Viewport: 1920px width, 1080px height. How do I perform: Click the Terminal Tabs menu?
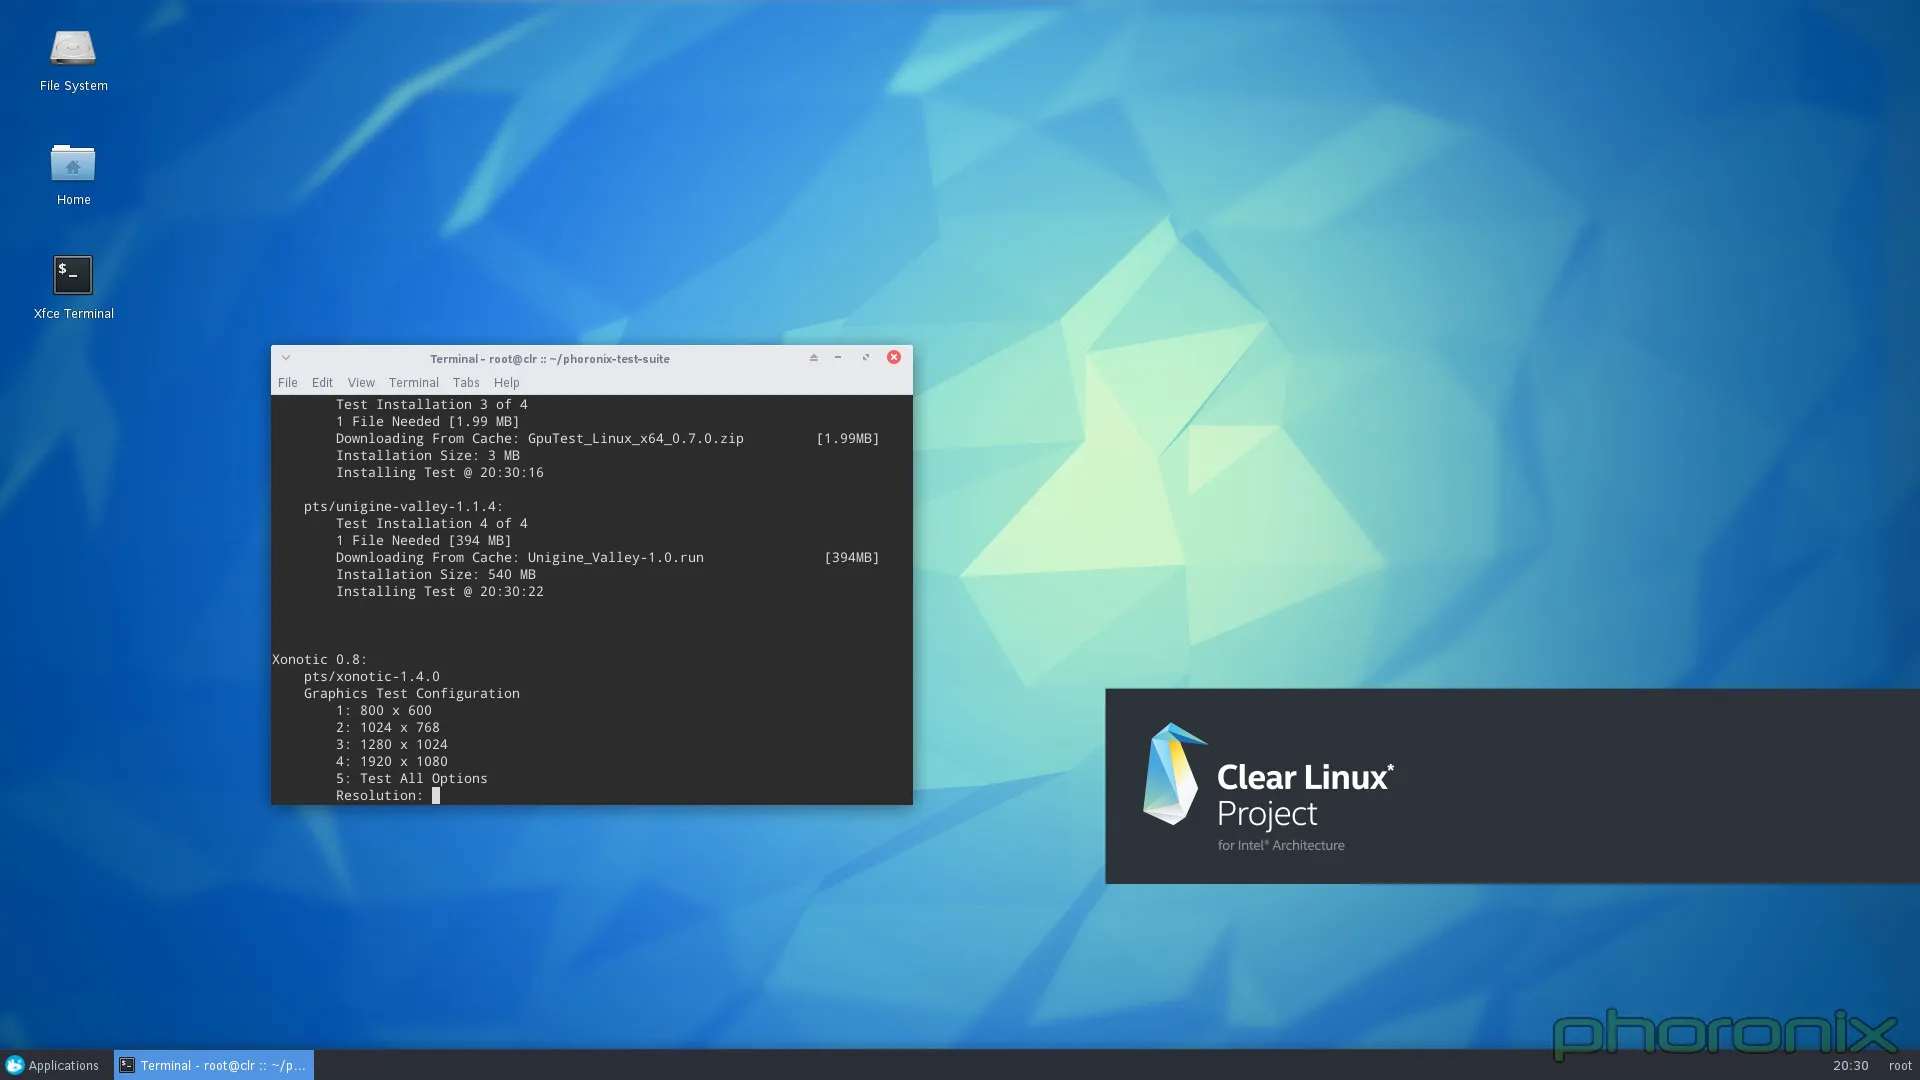464,382
